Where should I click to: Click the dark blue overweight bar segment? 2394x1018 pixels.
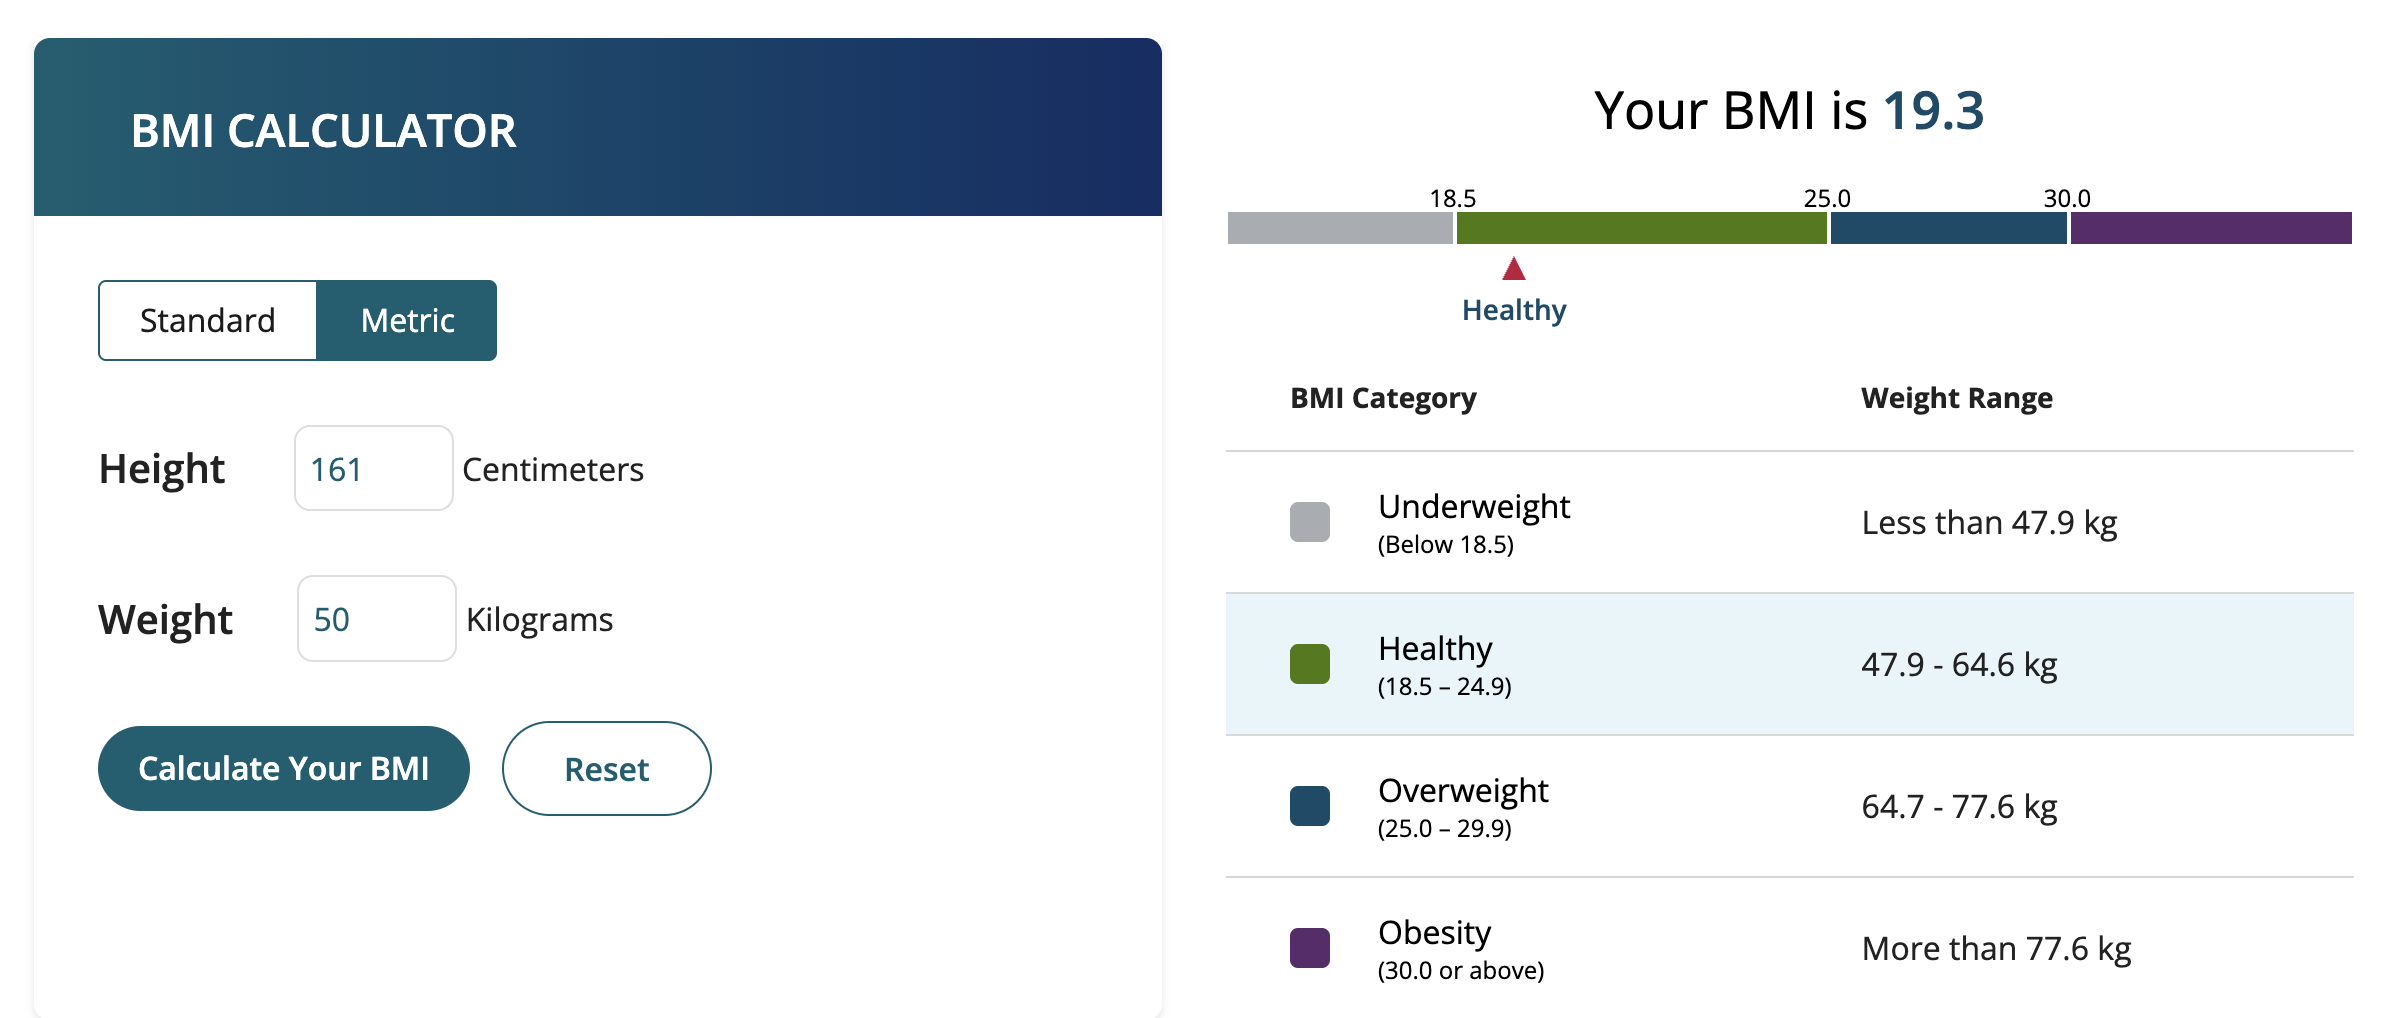pyautogui.click(x=1948, y=228)
